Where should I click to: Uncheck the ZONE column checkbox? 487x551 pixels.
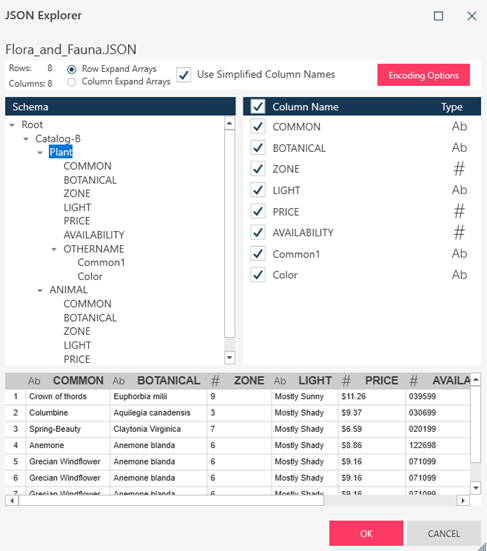click(258, 169)
